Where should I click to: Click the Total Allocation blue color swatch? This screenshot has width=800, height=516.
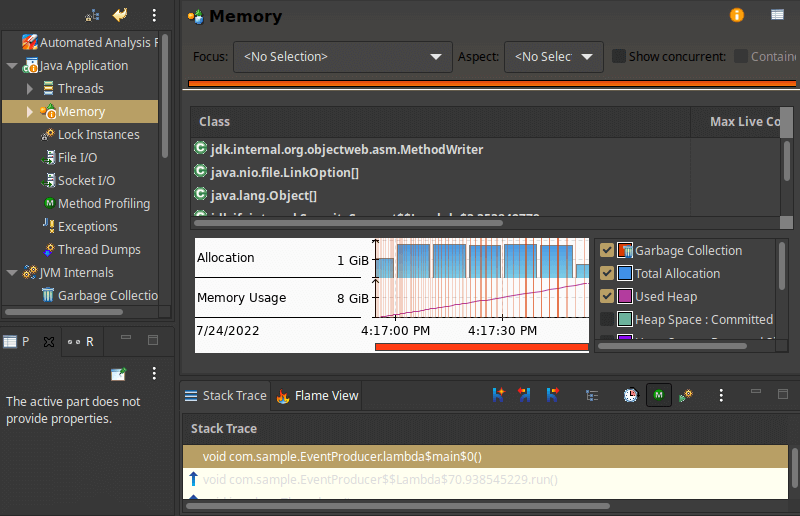tap(625, 273)
